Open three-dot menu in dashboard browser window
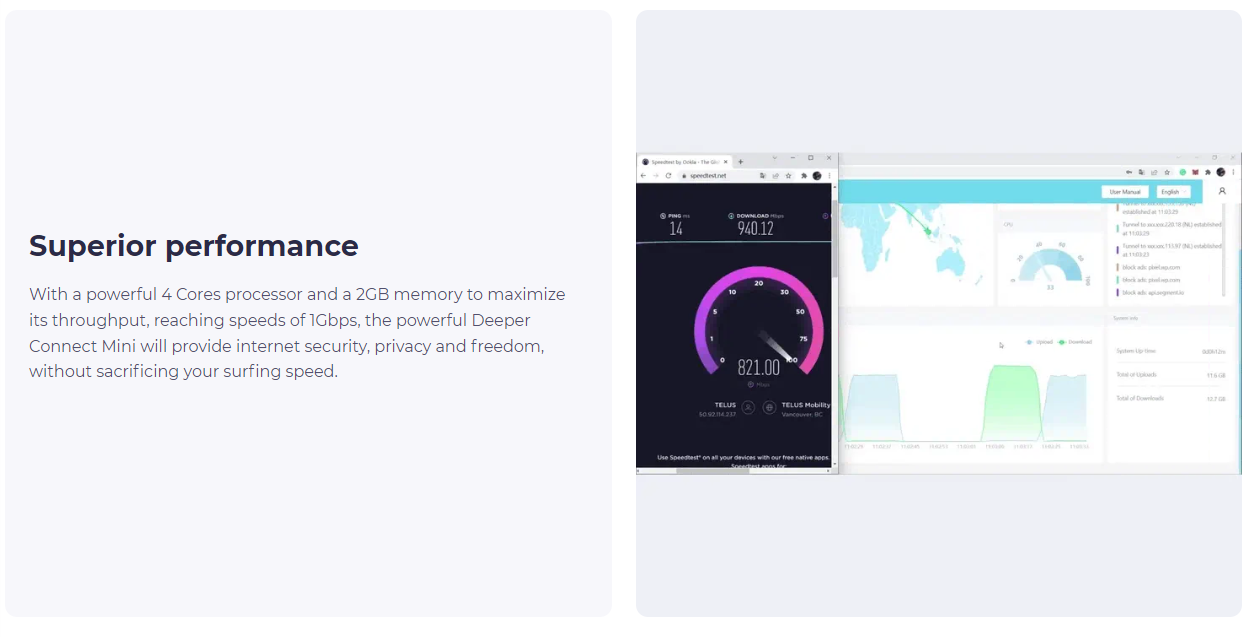Image resolution: width=1254 pixels, height=637 pixels. [1233, 172]
